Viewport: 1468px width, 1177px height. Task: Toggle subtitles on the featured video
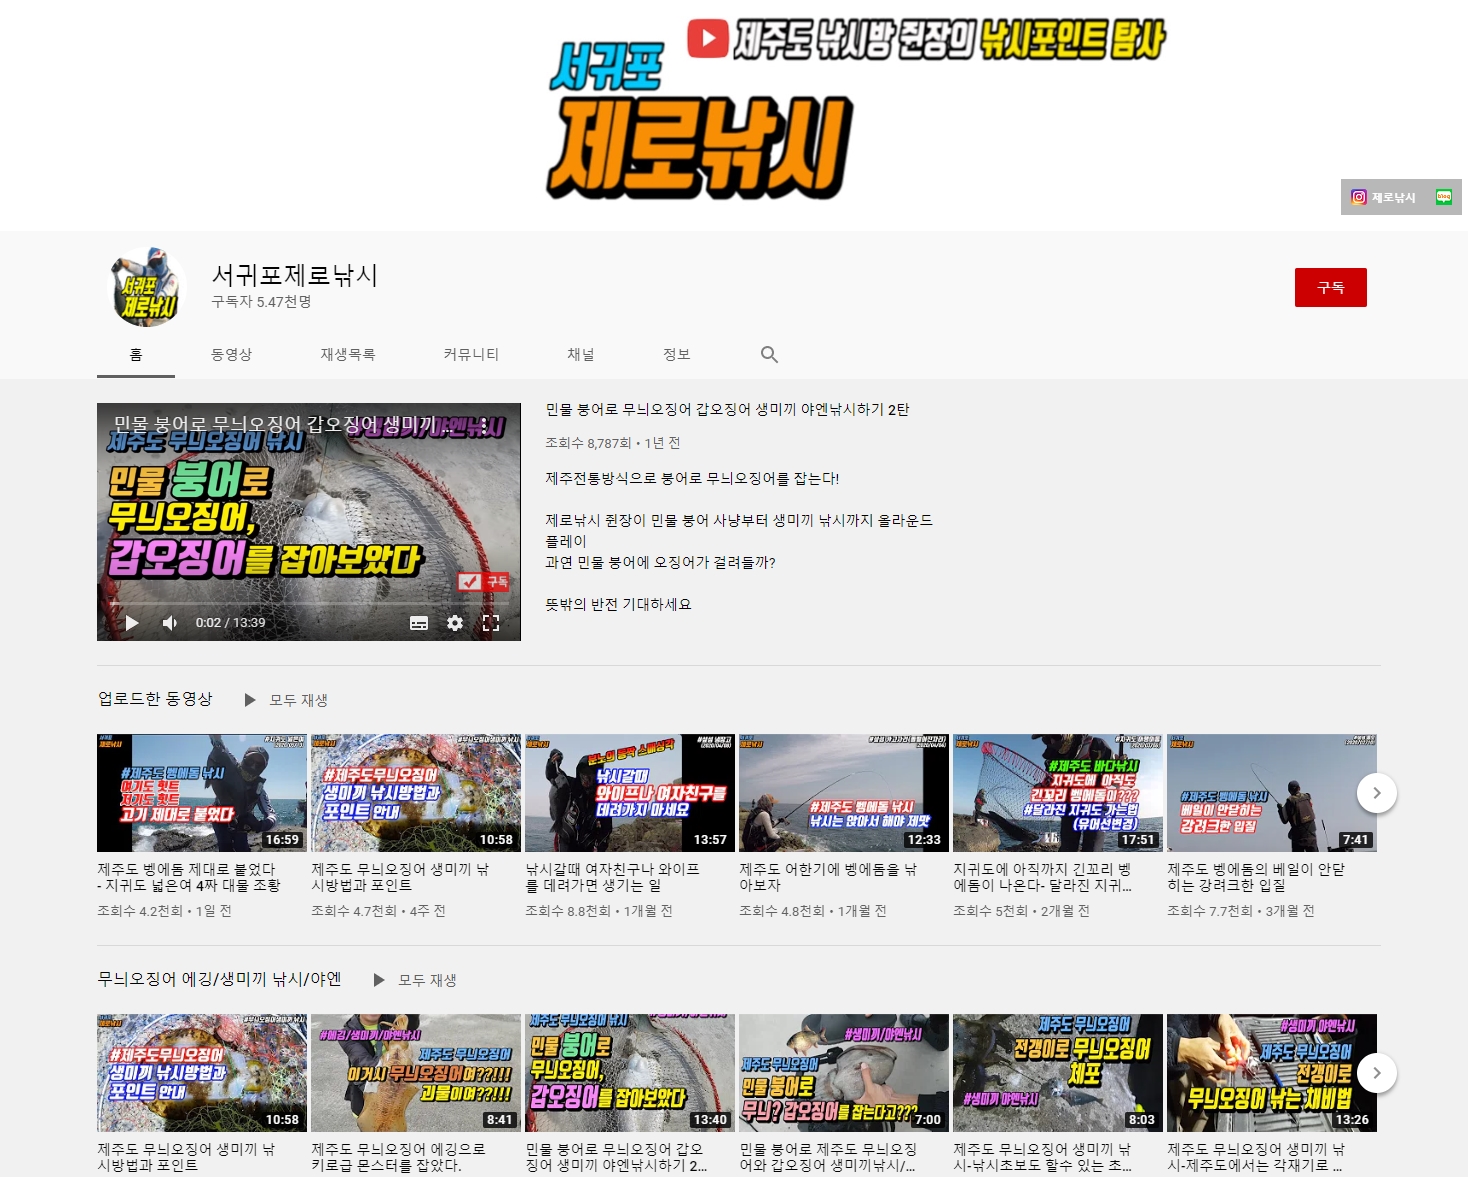pyautogui.click(x=419, y=623)
